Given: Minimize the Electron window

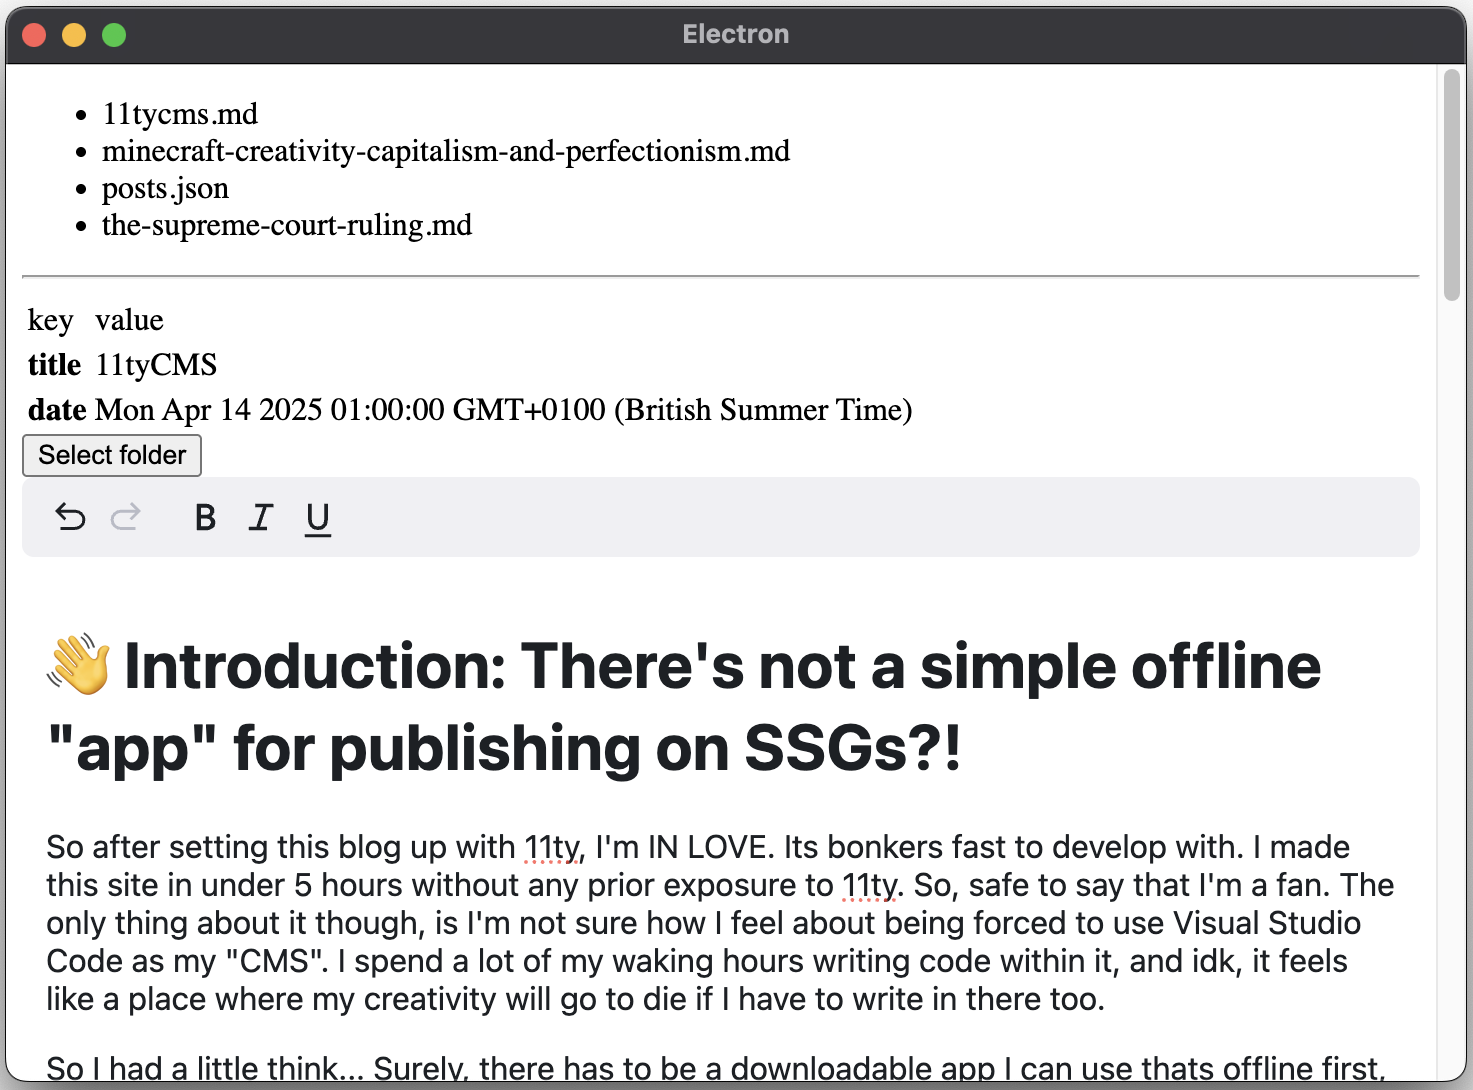Looking at the screenshot, I should tap(74, 35).
